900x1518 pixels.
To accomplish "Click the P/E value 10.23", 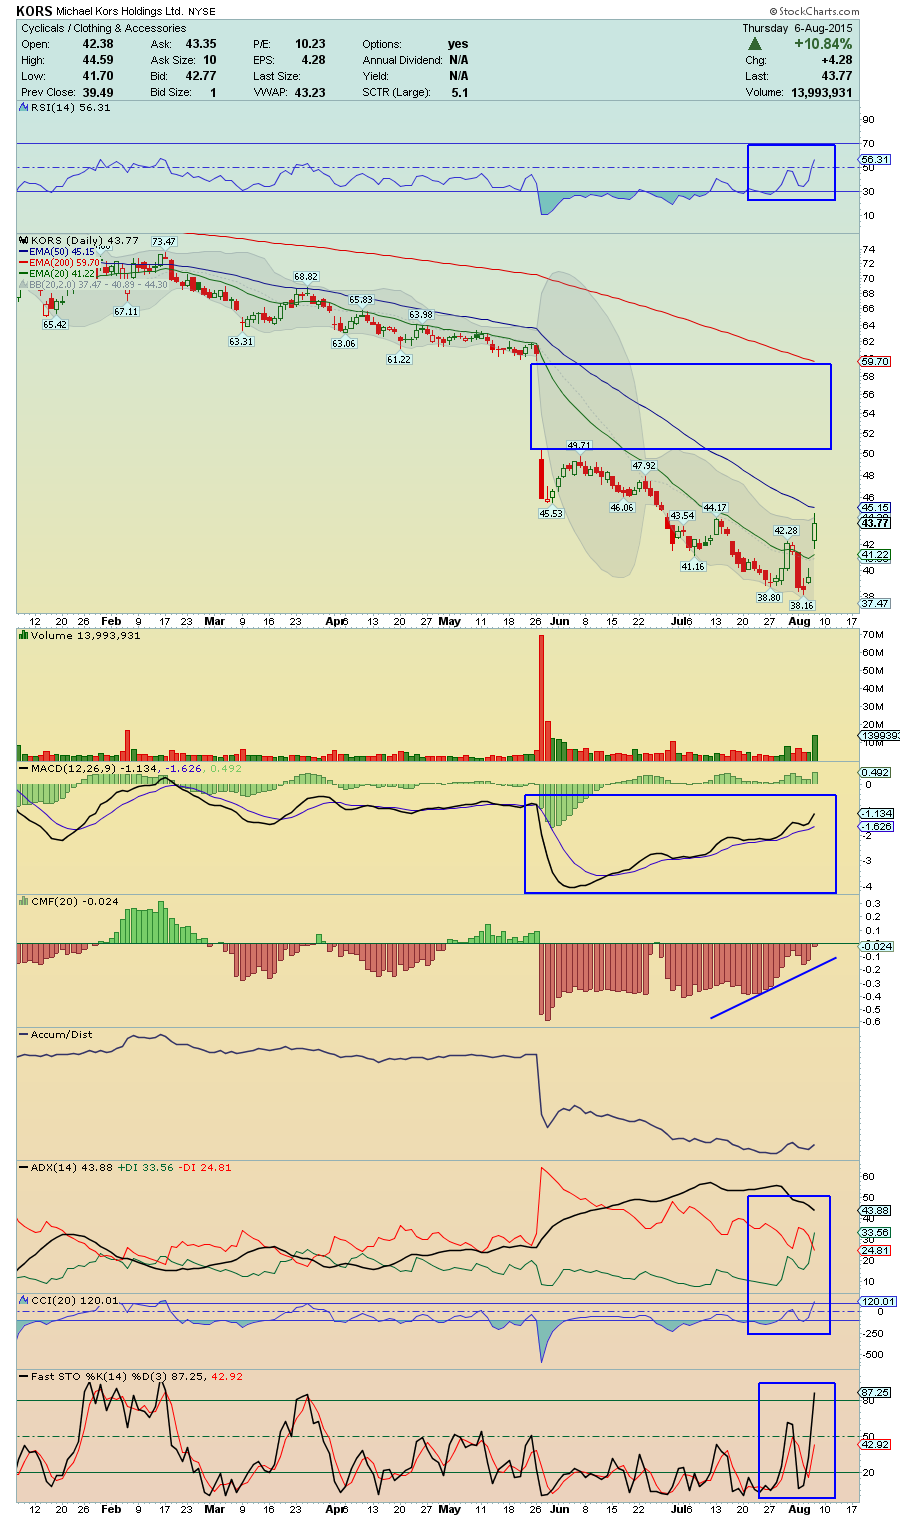I will click(x=310, y=44).
